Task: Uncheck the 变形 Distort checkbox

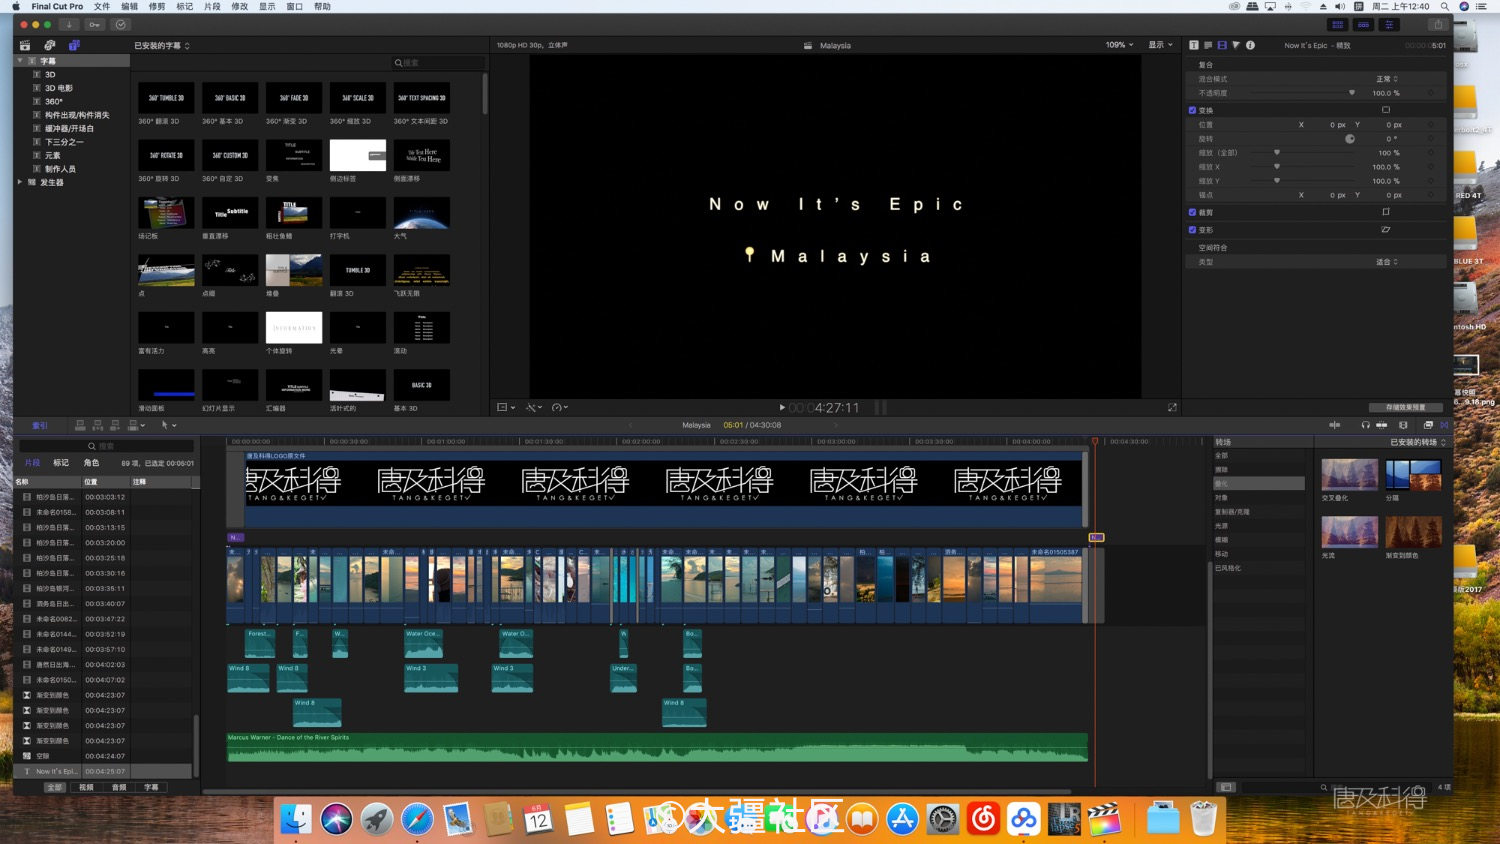Action: [x=1192, y=229]
